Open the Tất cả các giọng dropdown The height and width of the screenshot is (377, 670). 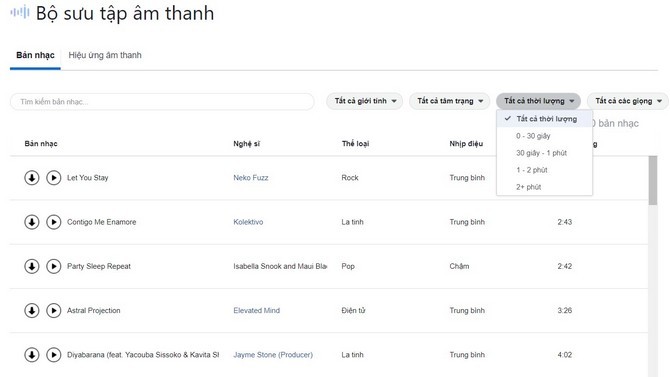click(x=628, y=101)
